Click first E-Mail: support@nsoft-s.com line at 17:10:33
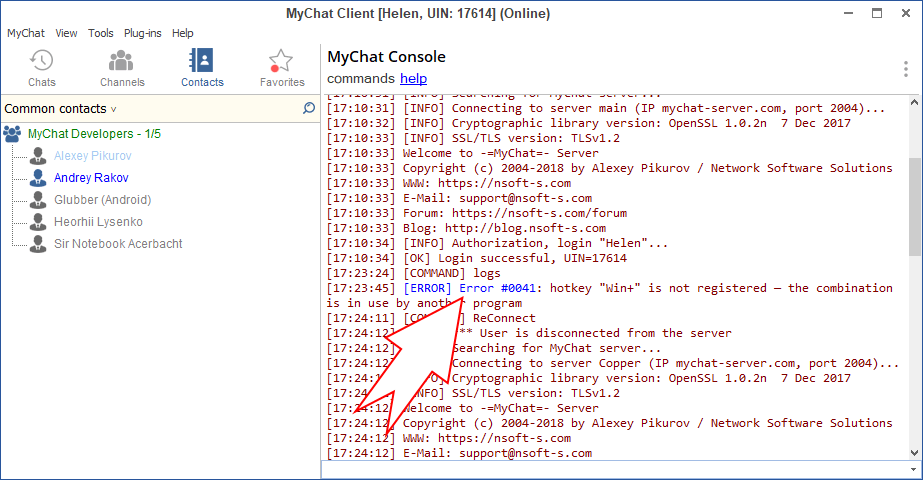This screenshot has width=923, height=480. click(x=459, y=198)
